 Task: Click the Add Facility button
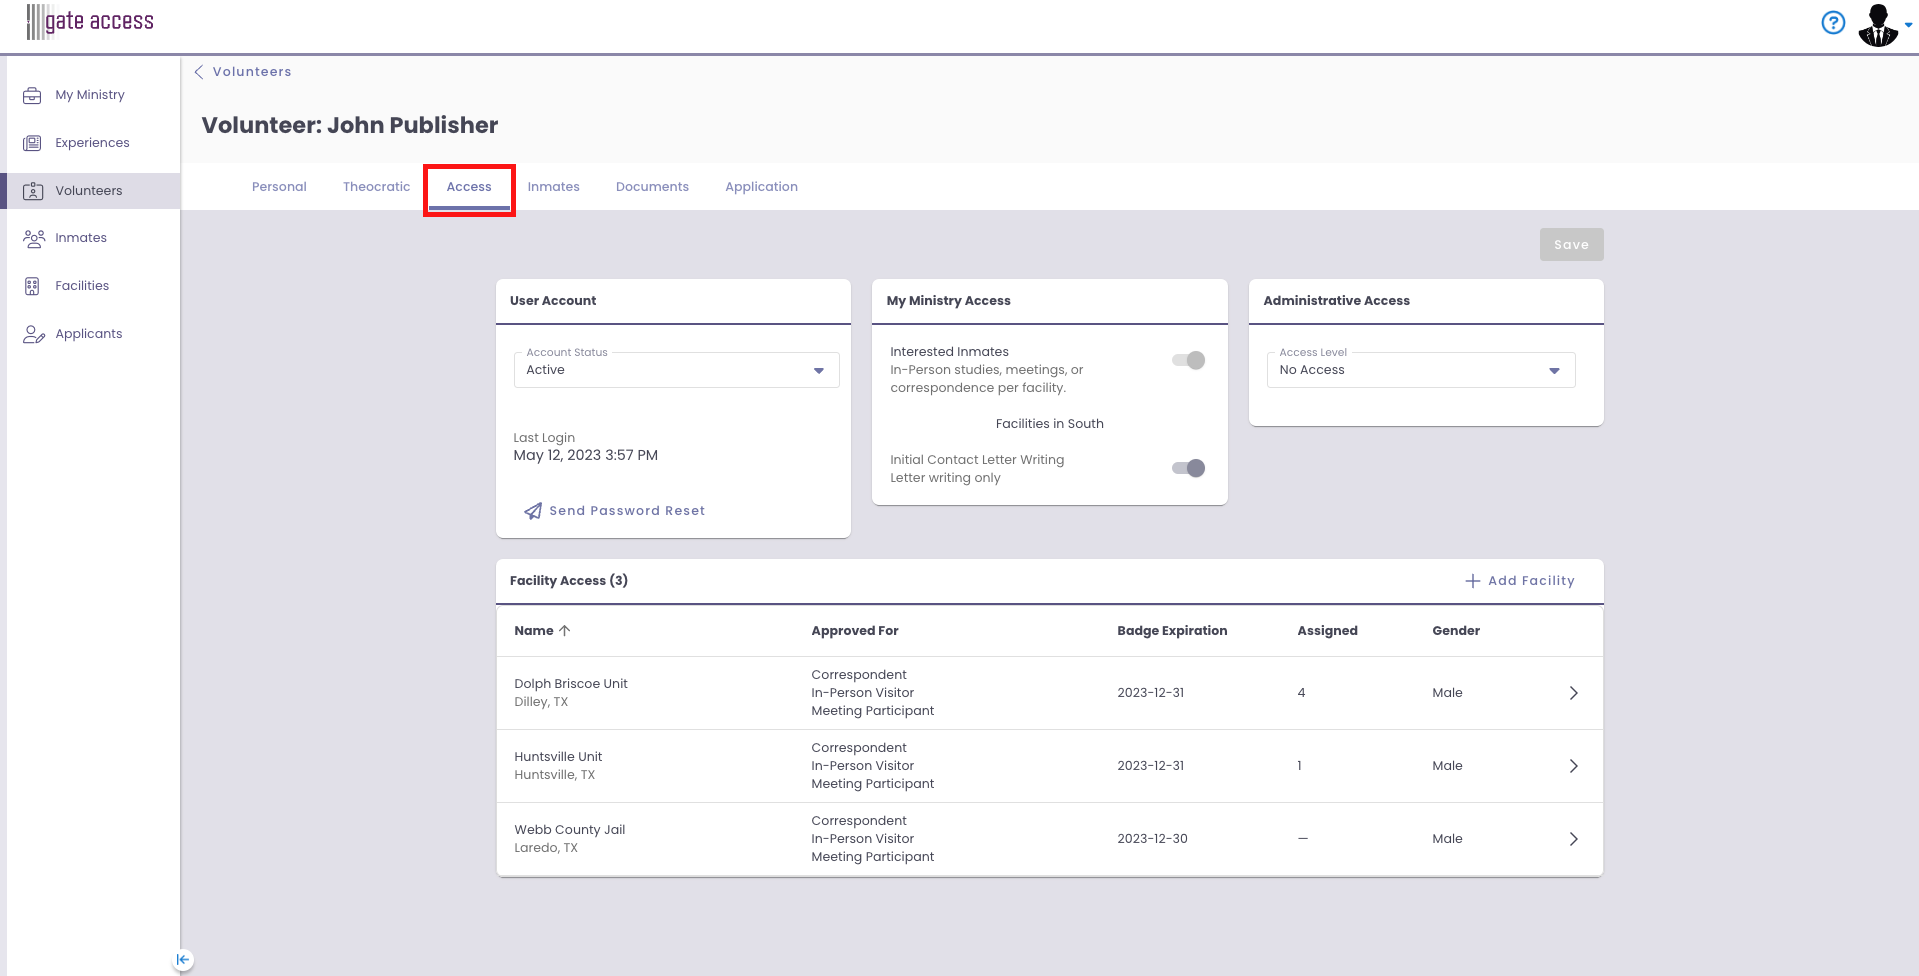click(x=1520, y=581)
